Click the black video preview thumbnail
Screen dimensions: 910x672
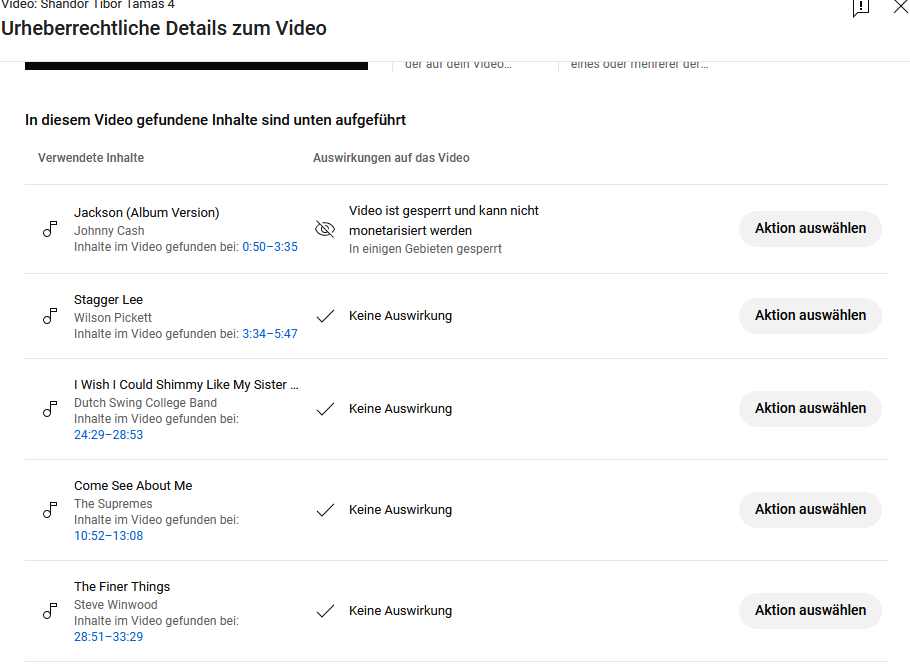point(196,66)
